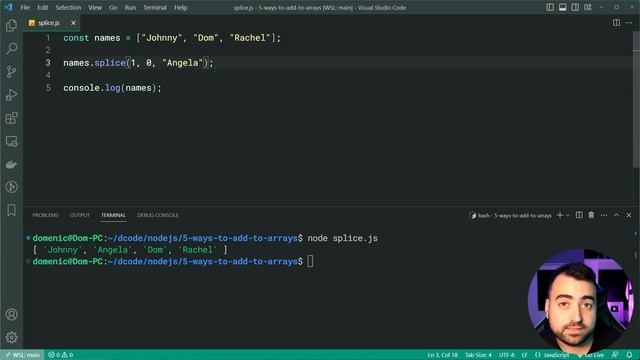Toggle the primary side bar layout icon
Image resolution: width=640 pixels, height=360 pixels.
pos(550,7)
